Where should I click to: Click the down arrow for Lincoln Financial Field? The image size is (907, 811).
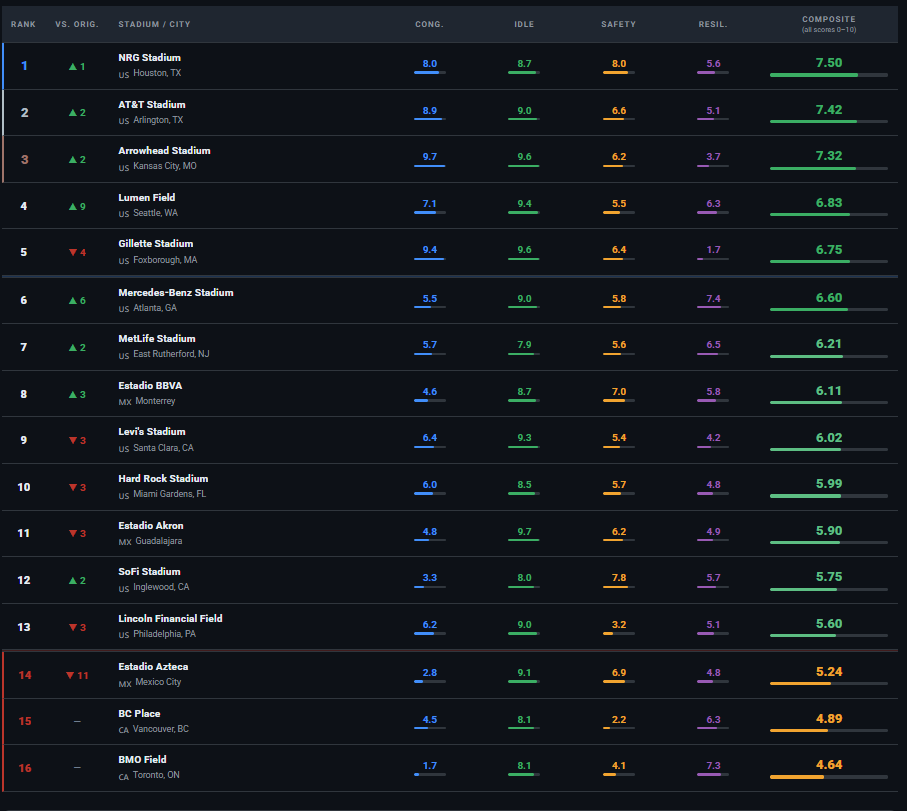tap(73, 627)
